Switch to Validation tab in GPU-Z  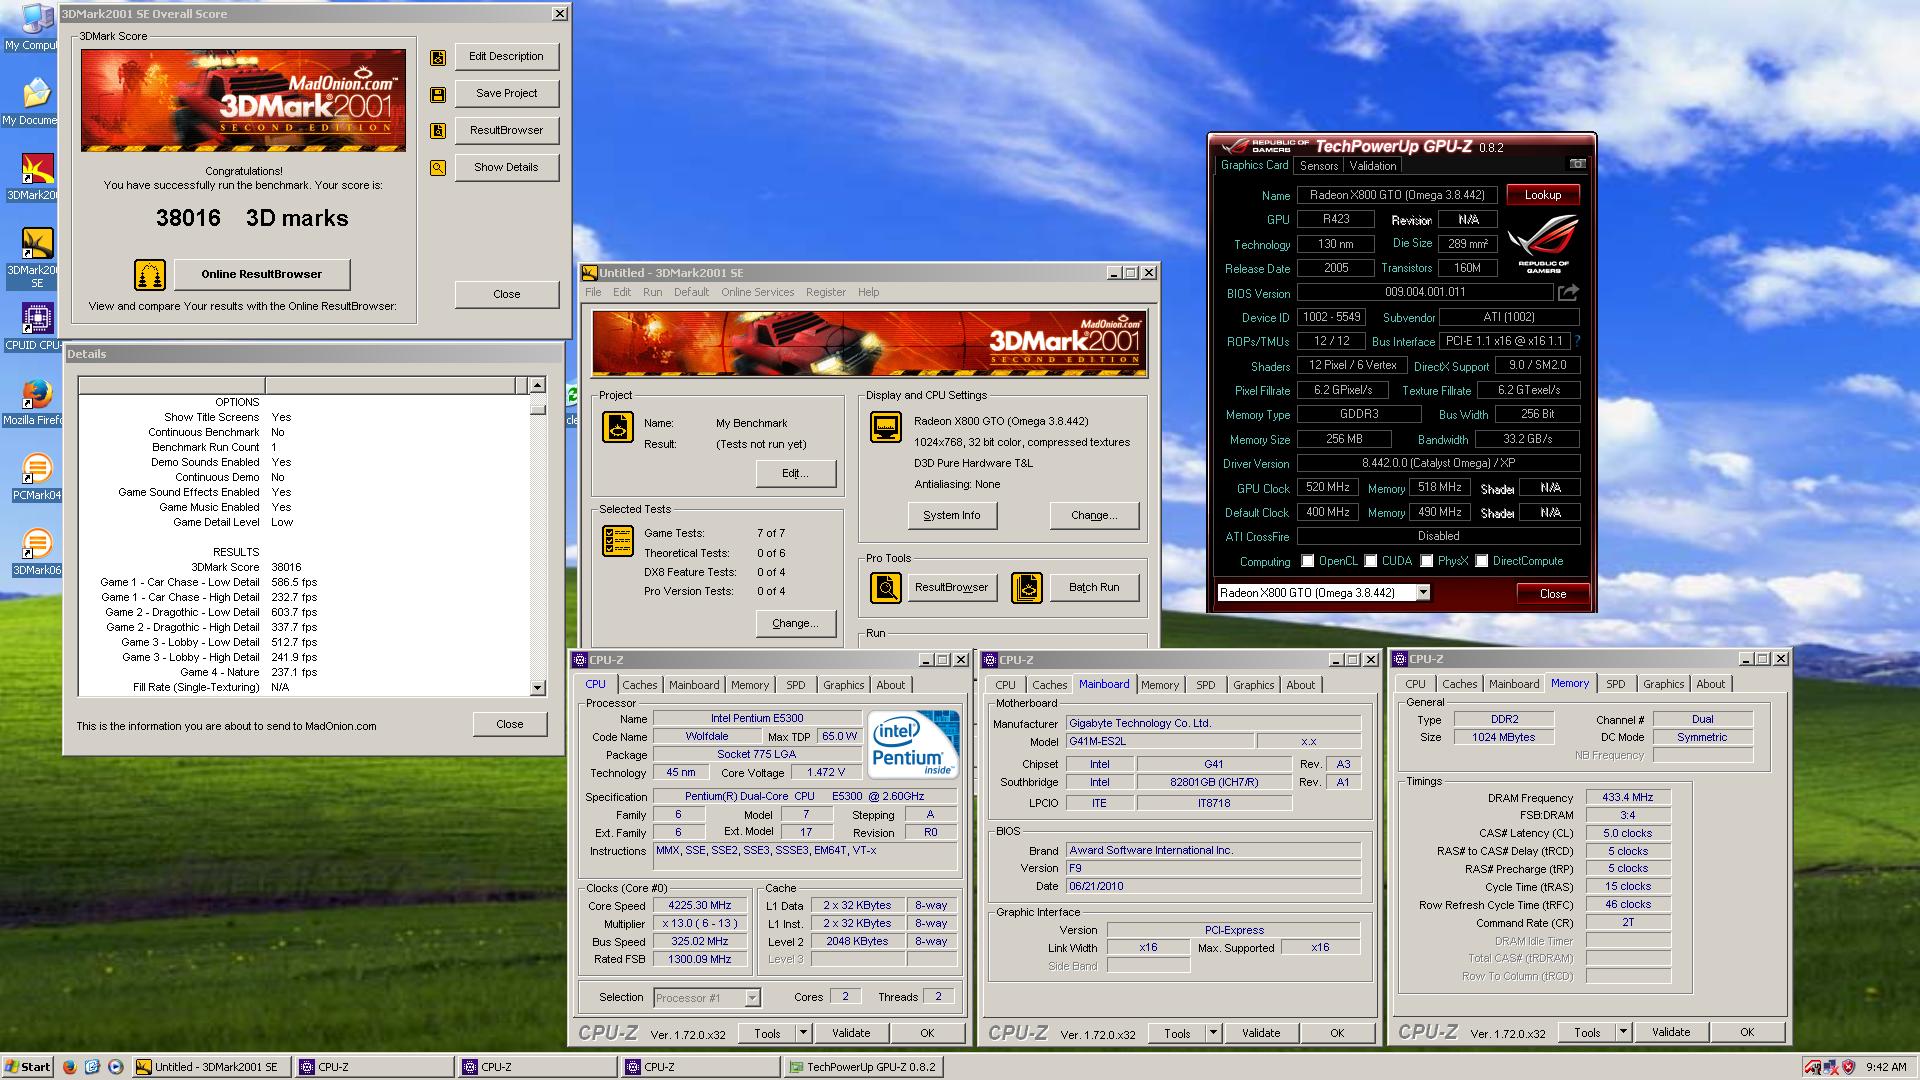(x=1372, y=166)
